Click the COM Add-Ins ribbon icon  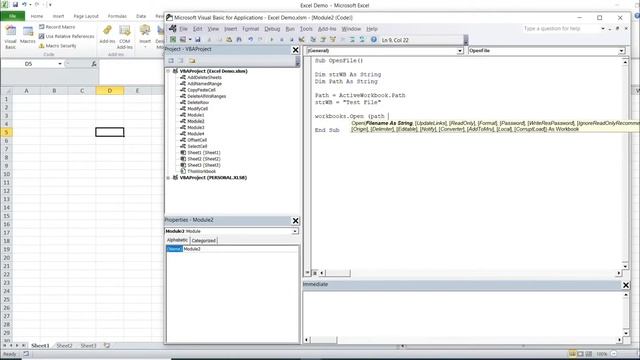click(x=125, y=37)
